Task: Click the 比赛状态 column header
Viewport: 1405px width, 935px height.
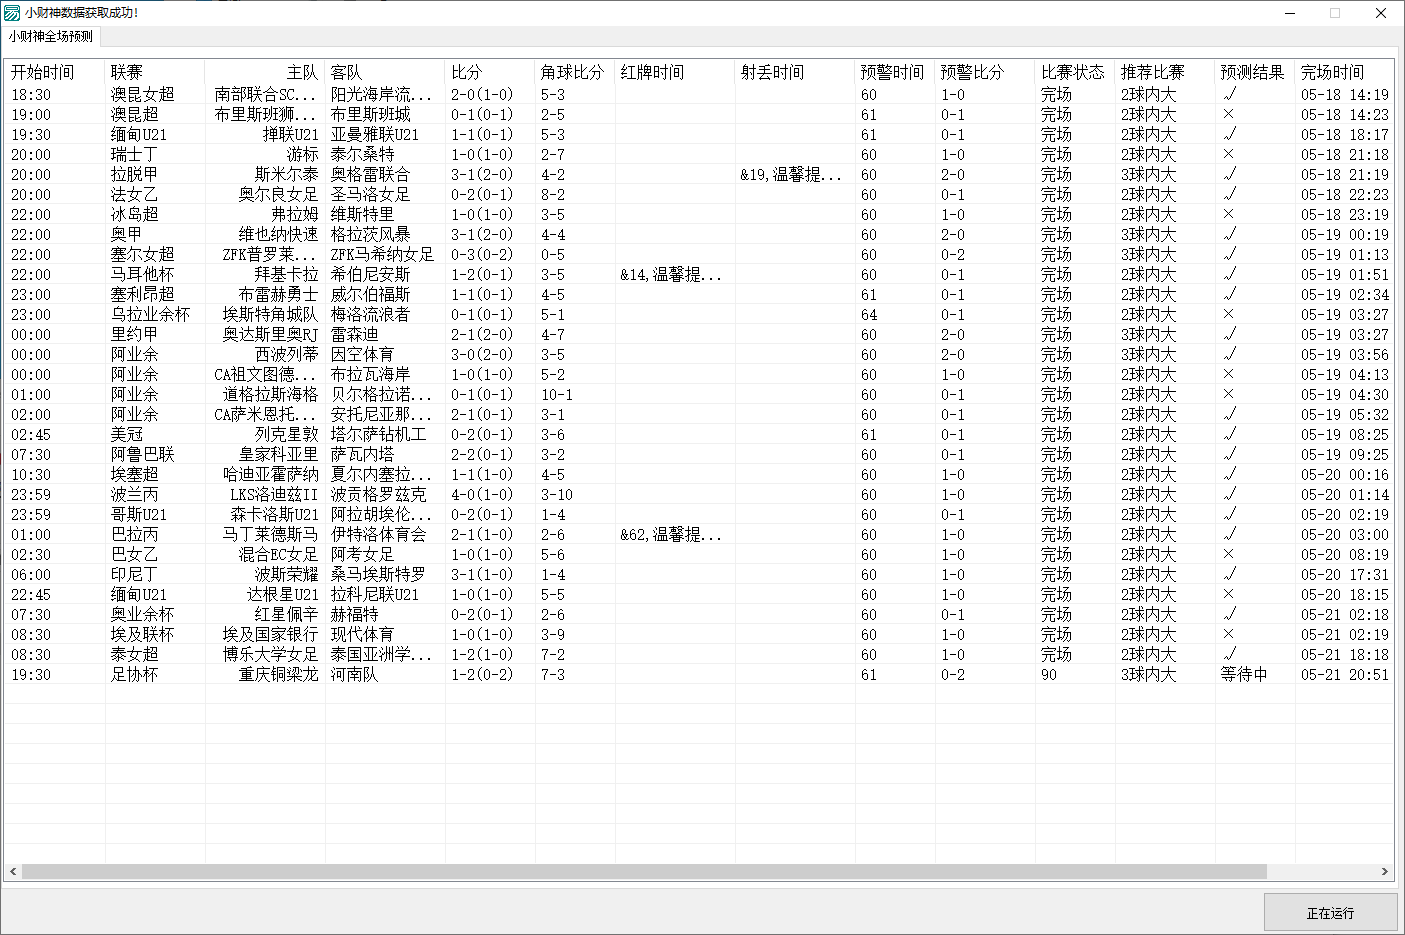Action: click(1074, 72)
